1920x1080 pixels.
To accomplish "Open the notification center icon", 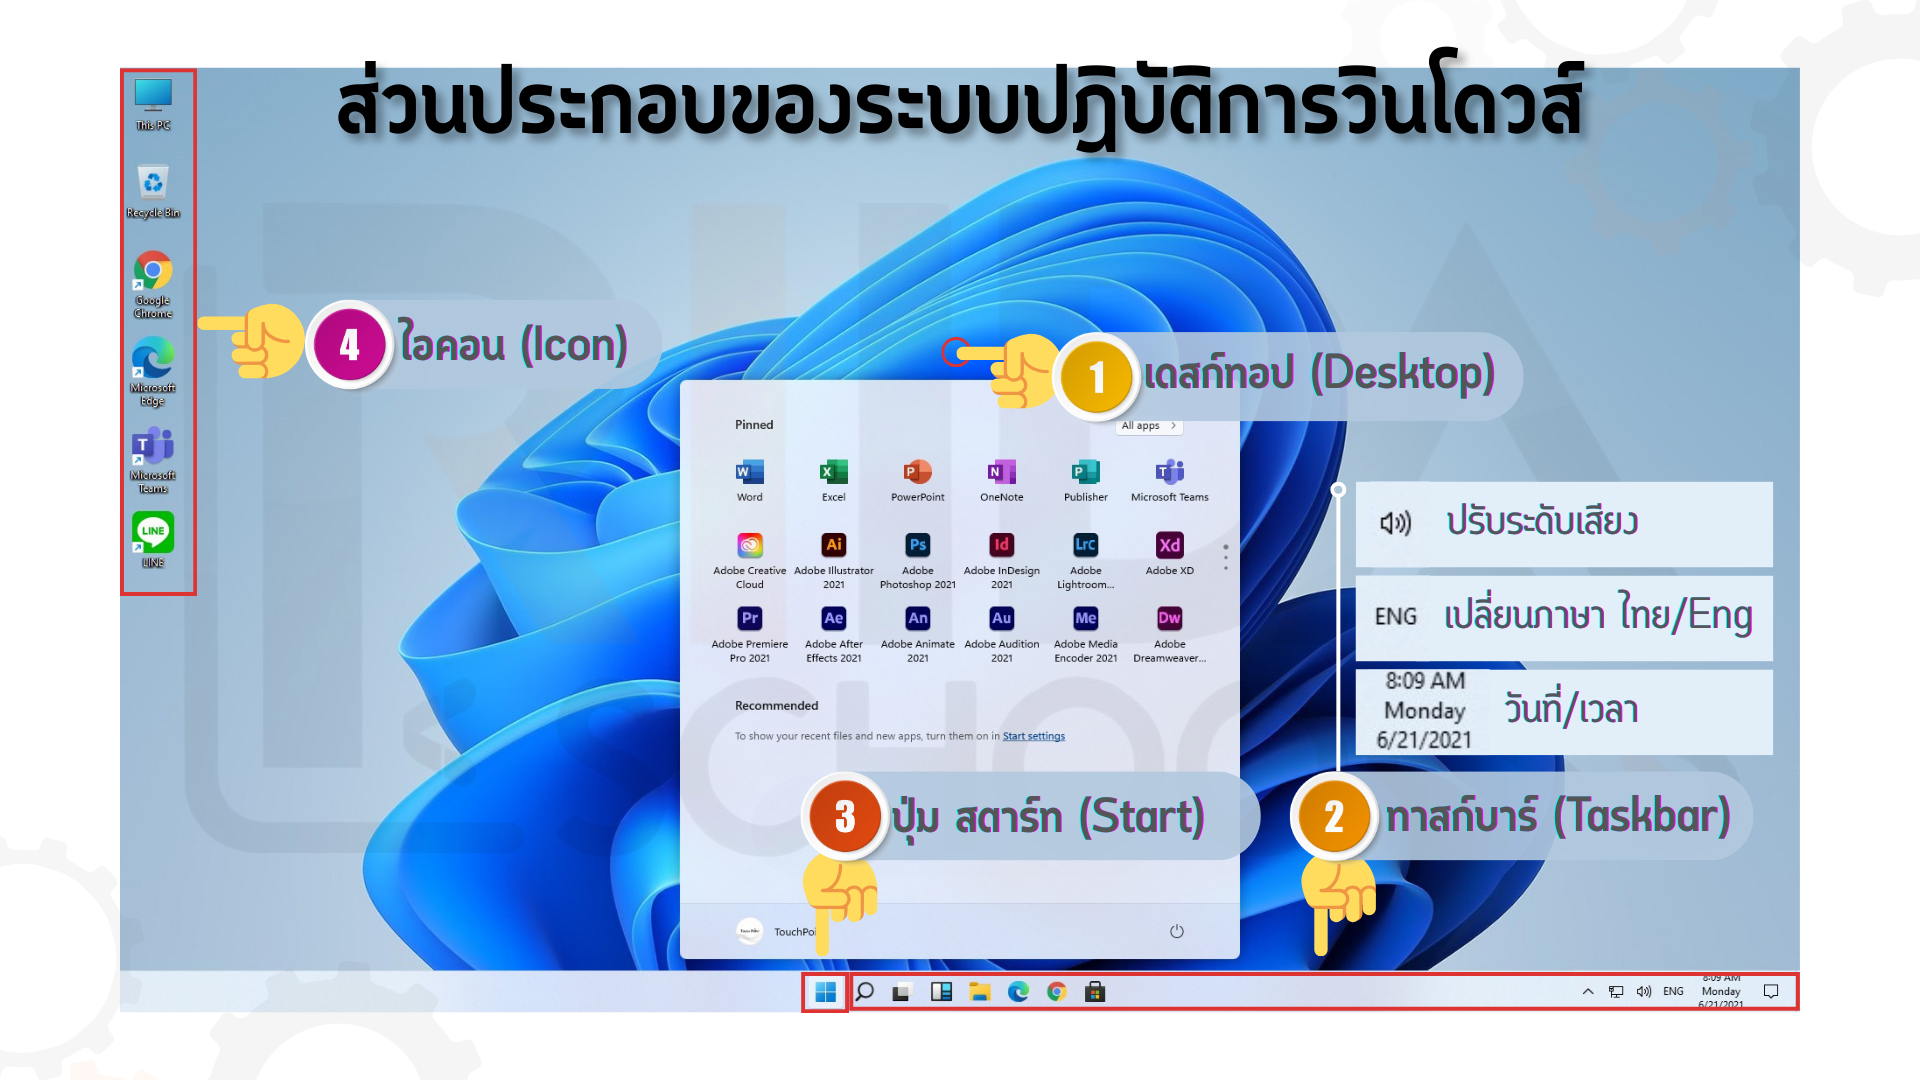I will (1771, 992).
